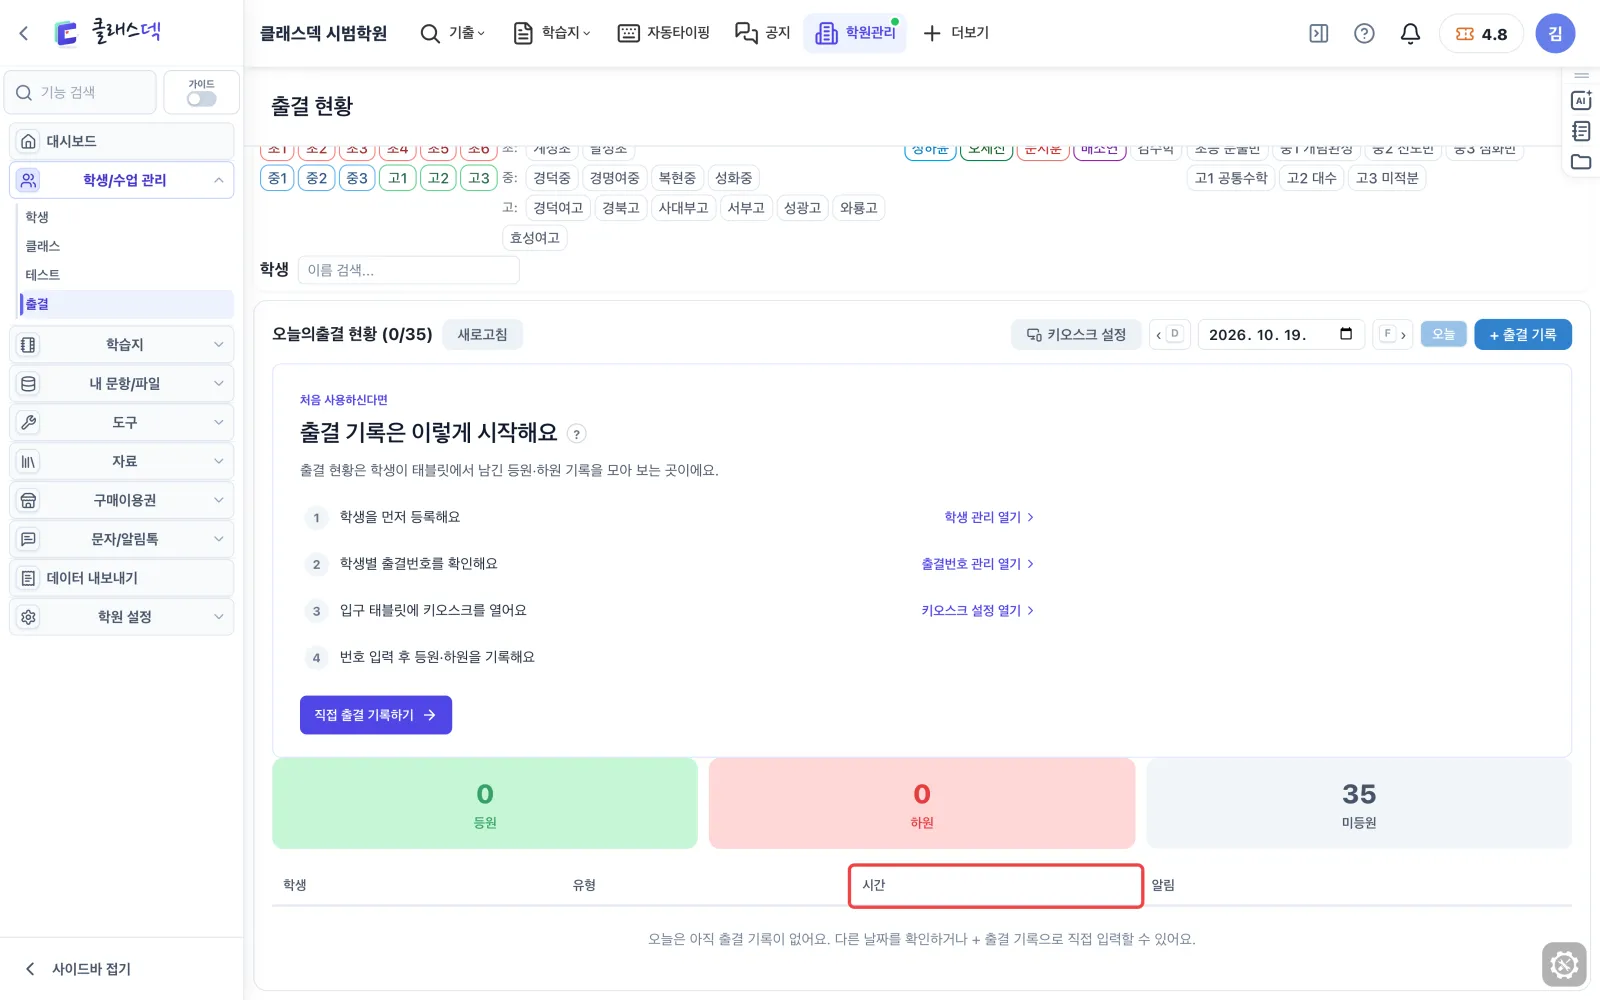Click the calendar icon in date field

coord(1346,334)
